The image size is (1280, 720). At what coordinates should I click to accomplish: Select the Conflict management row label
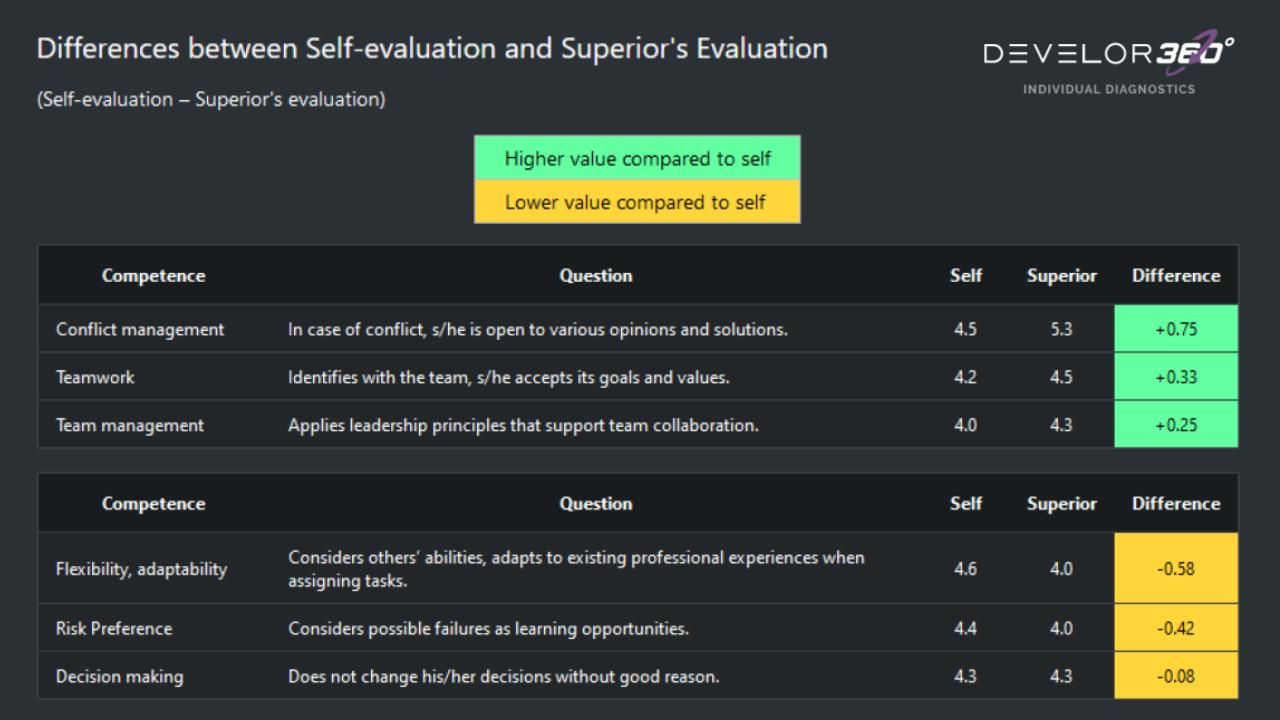coord(140,329)
